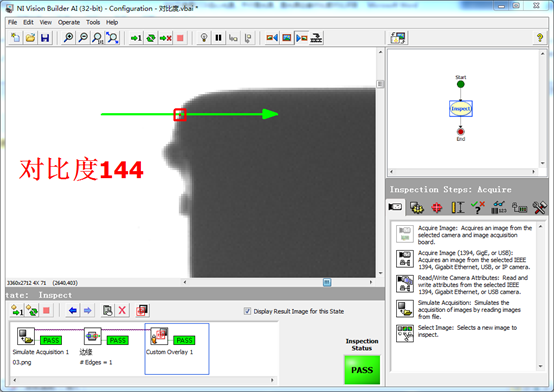This screenshot has height=392, width=554.
Task: Click the Save script floppy disk icon
Action: 45,38
